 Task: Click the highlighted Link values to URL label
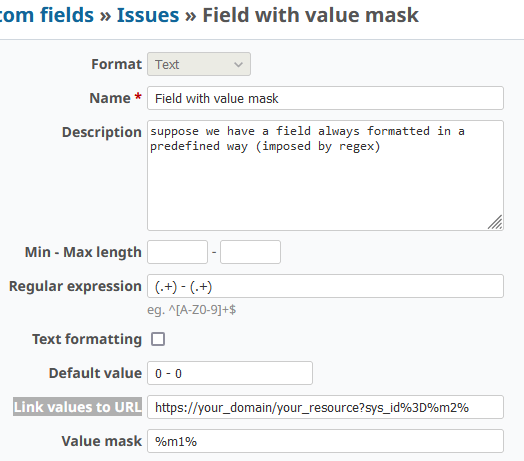click(x=78, y=407)
